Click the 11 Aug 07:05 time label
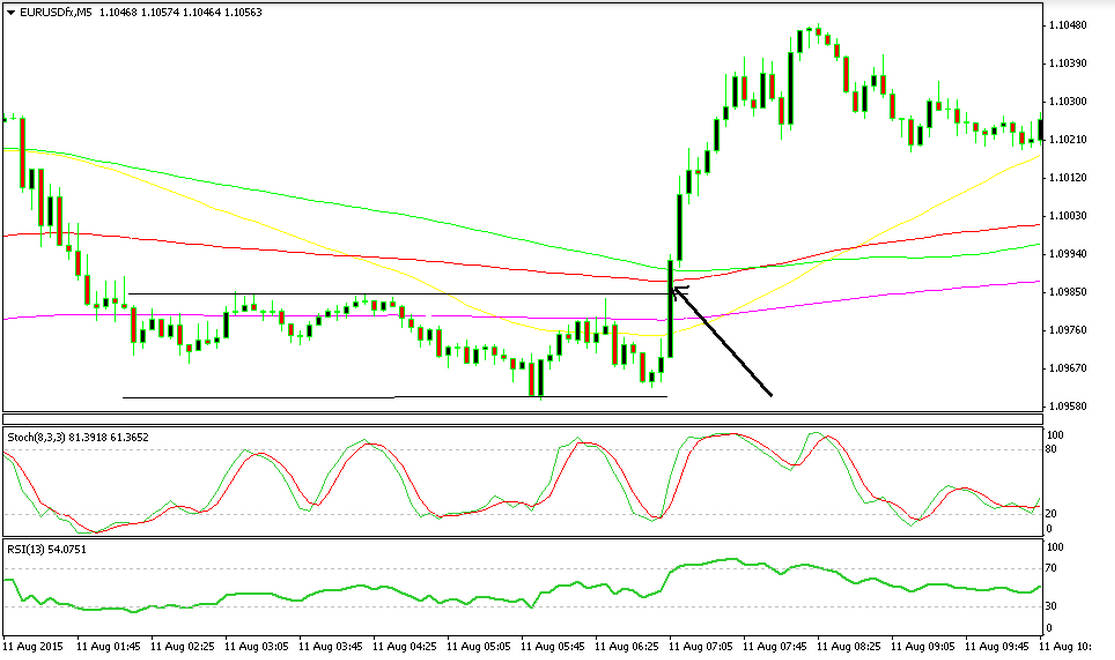Viewport: 1115px width, 660px height. (x=700, y=646)
